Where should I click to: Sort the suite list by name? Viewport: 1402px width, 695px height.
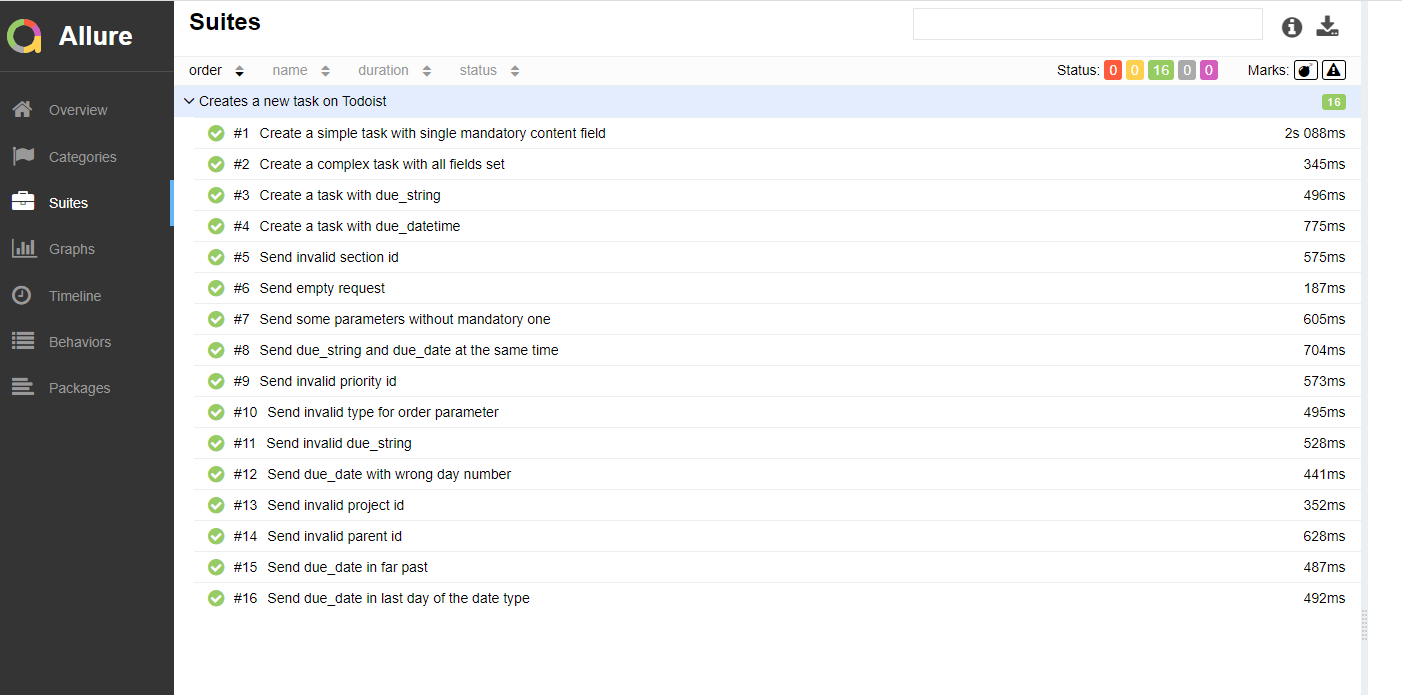tap(301, 70)
